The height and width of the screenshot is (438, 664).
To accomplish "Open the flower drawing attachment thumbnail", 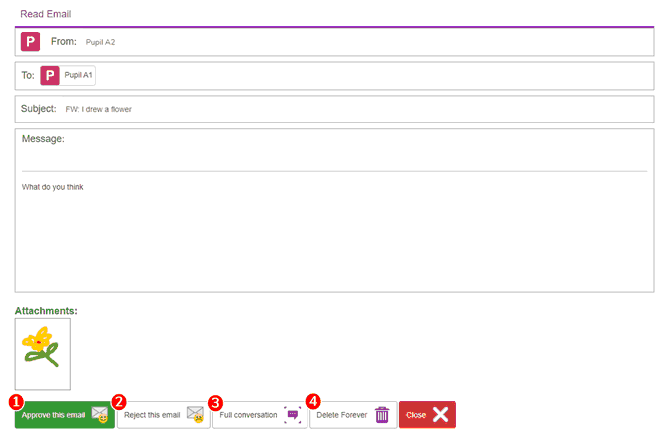I will (43, 354).
